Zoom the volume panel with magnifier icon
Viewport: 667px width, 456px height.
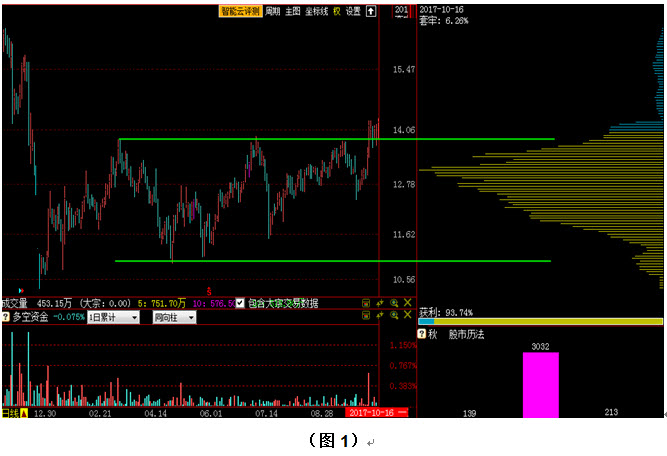pos(394,303)
